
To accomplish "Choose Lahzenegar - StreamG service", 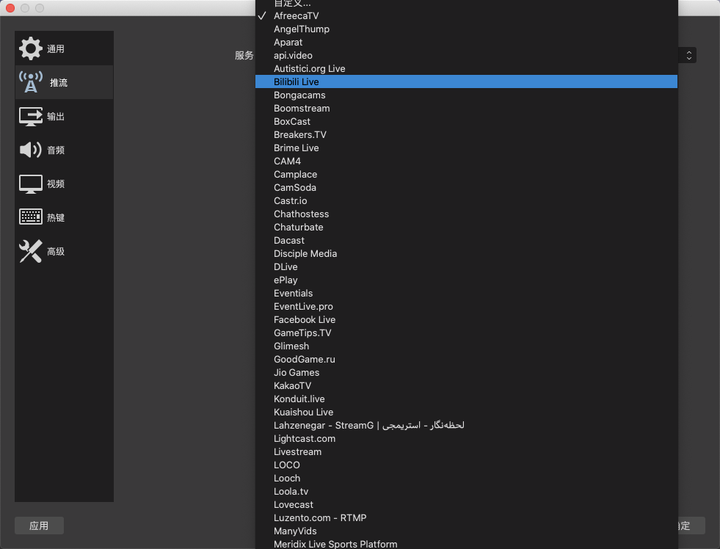I will 466,426.
